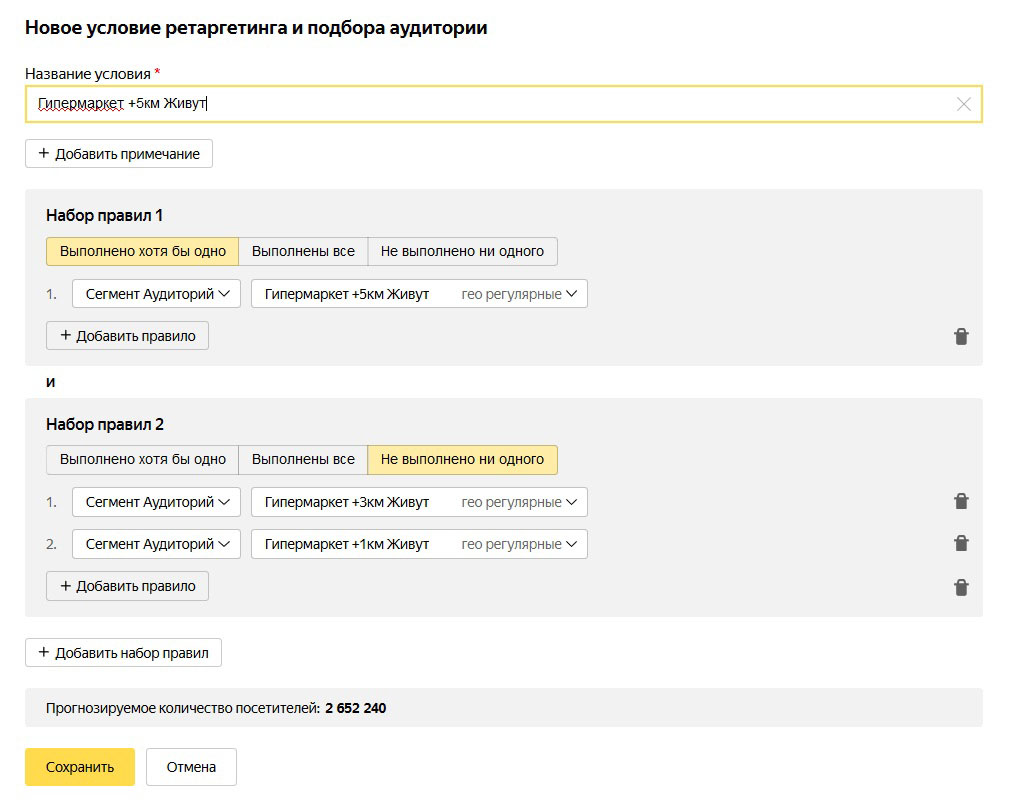Clear the condition name field with X icon
The image size is (1017, 809).
pyautogui.click(x=963, y=104)
